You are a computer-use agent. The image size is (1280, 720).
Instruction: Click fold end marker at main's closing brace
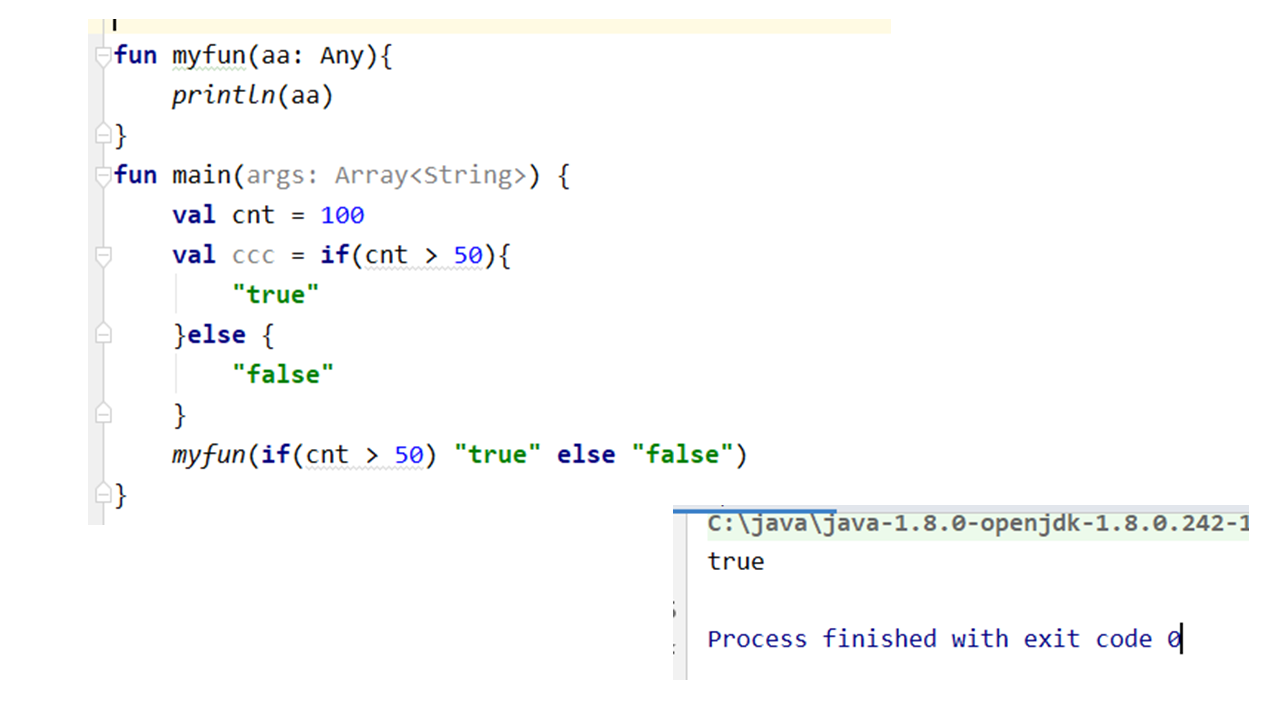(x=102, y=494)
